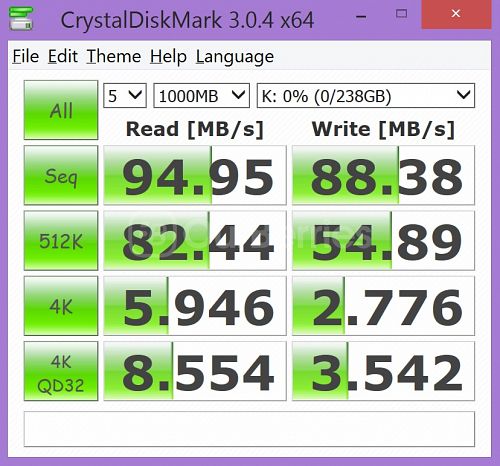Open the test count dropdown showing 5
The height and width of the screenshot is (466, 500).
click(x=125, y=96)
